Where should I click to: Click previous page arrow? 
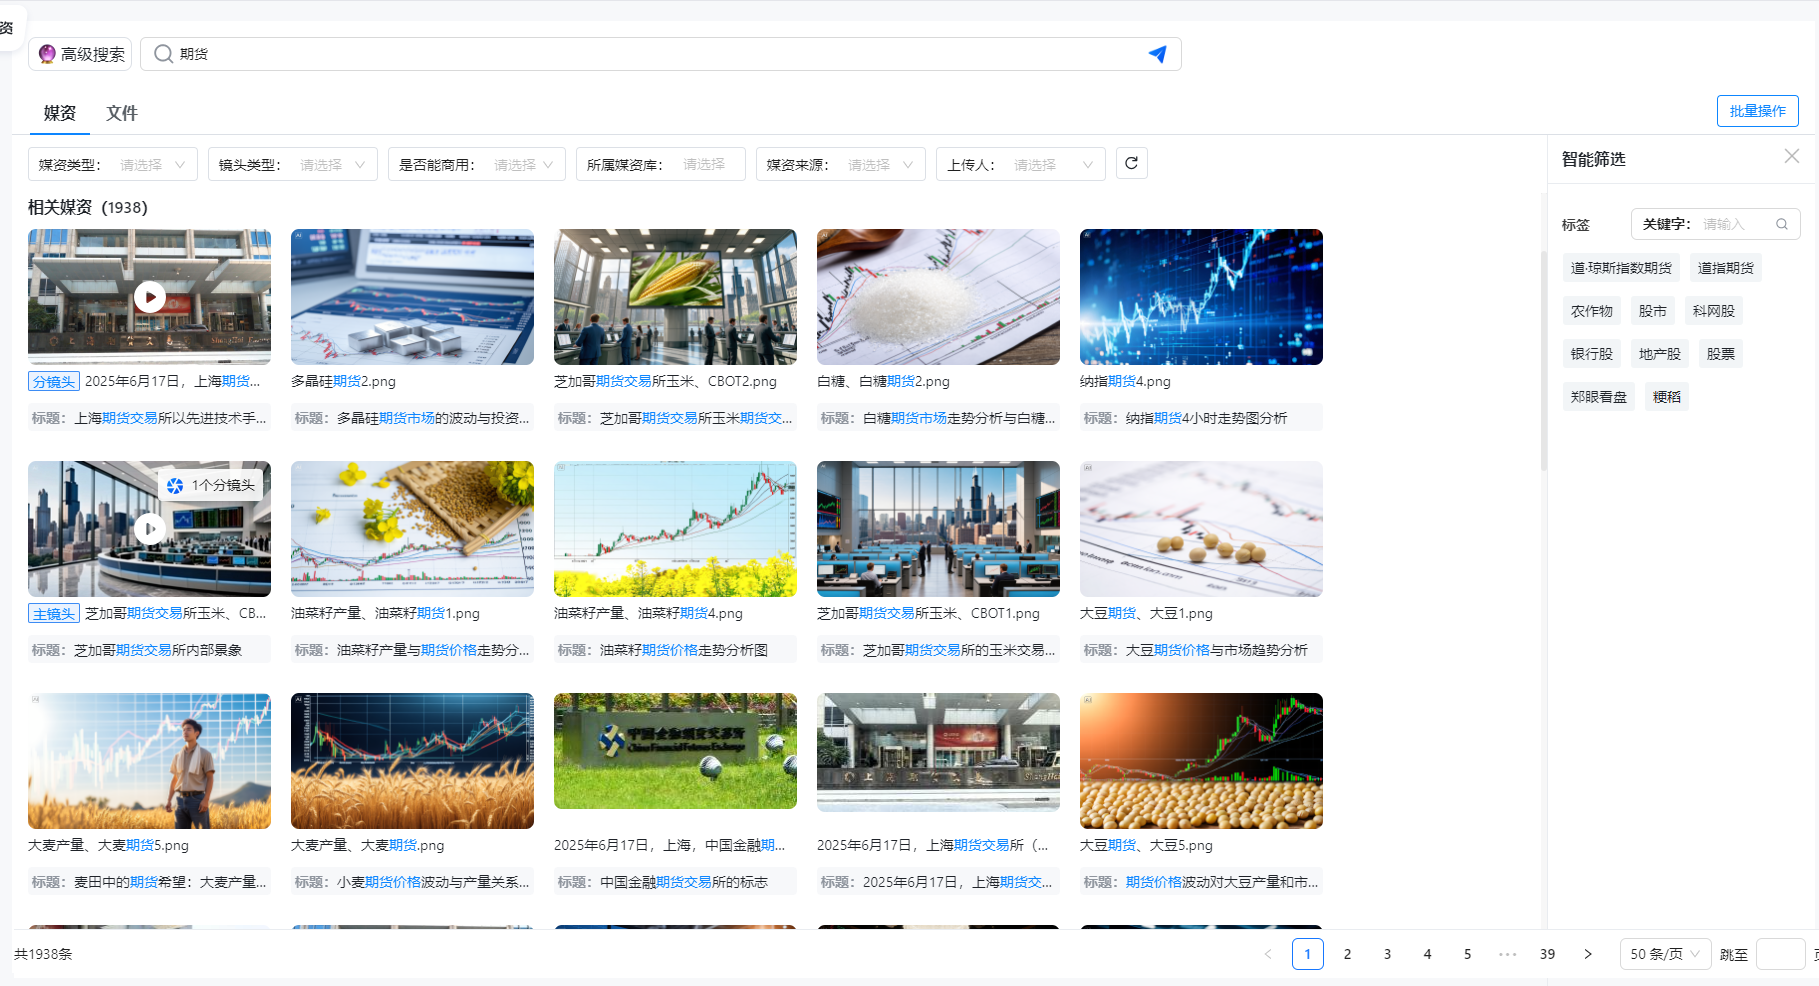[1268, 954]
